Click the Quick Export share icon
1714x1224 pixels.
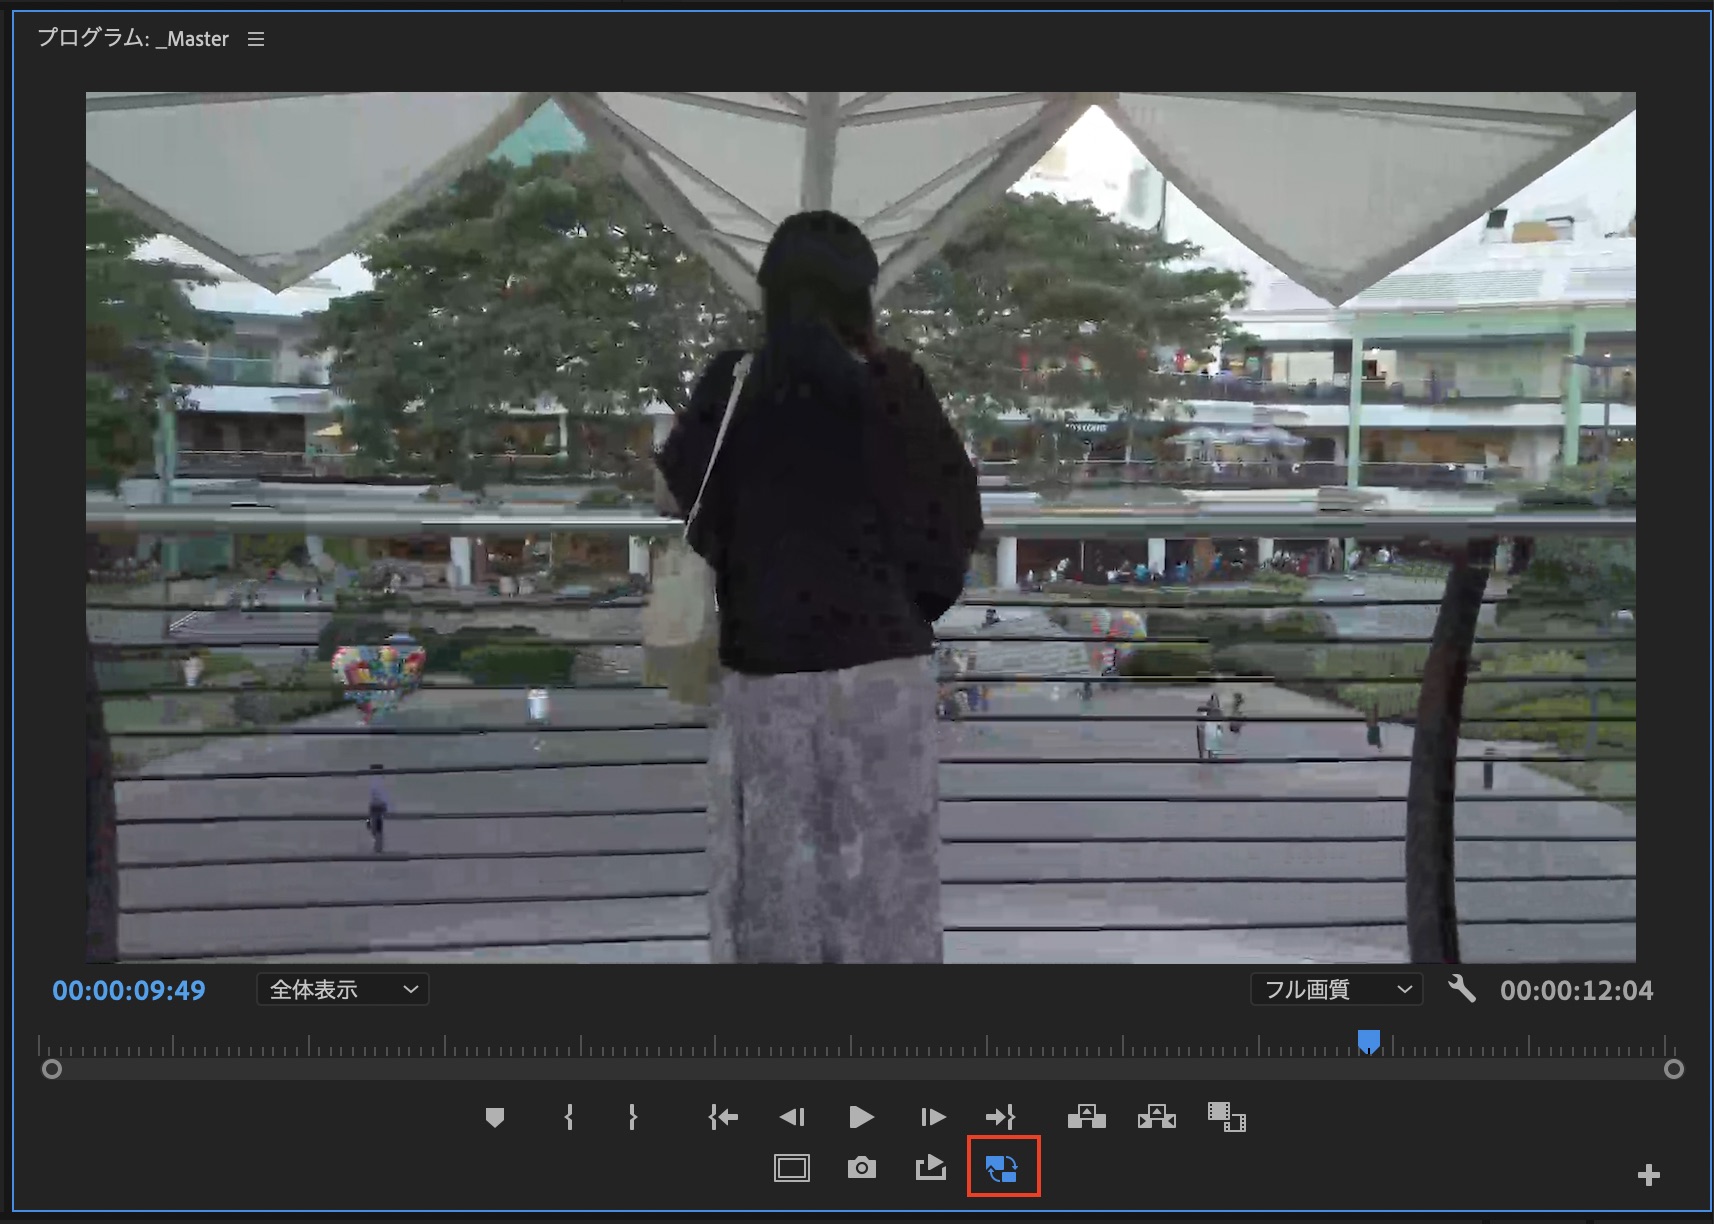(x=931, y=1168)
